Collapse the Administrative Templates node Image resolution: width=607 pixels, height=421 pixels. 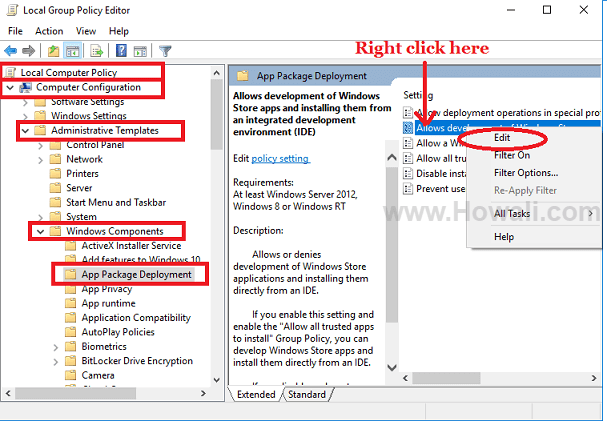pos(26,131)
